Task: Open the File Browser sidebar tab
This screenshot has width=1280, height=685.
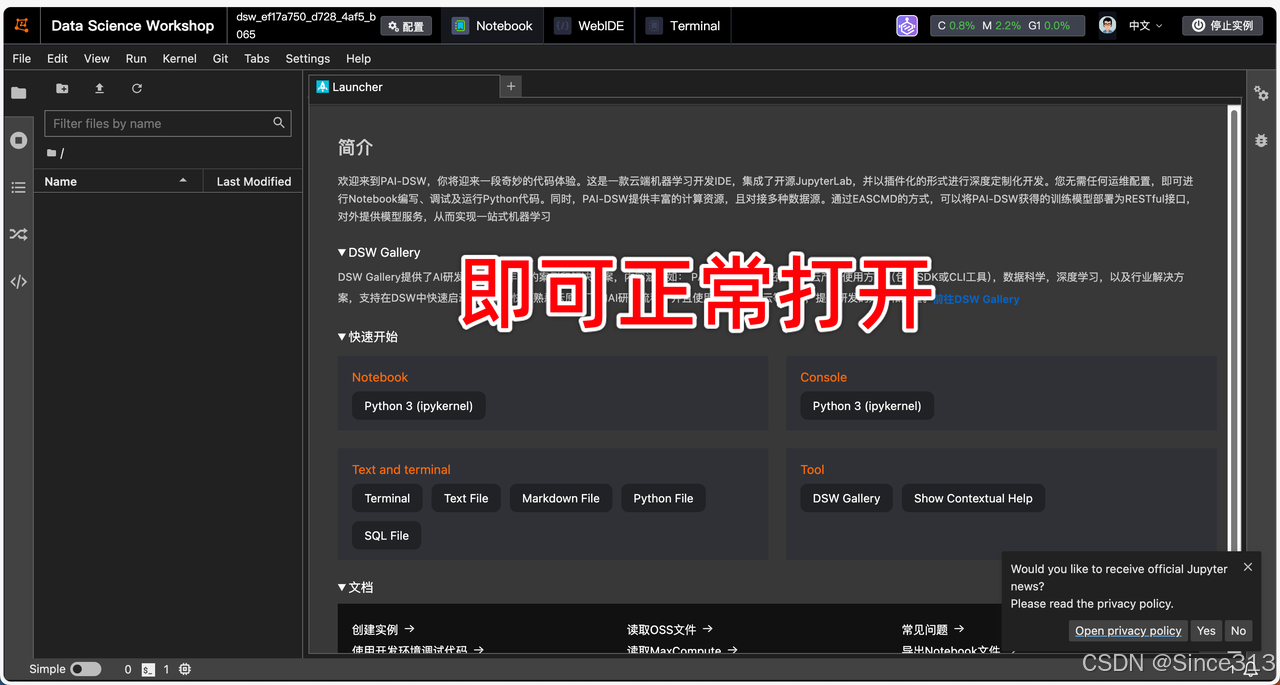Action: point(18,93)
